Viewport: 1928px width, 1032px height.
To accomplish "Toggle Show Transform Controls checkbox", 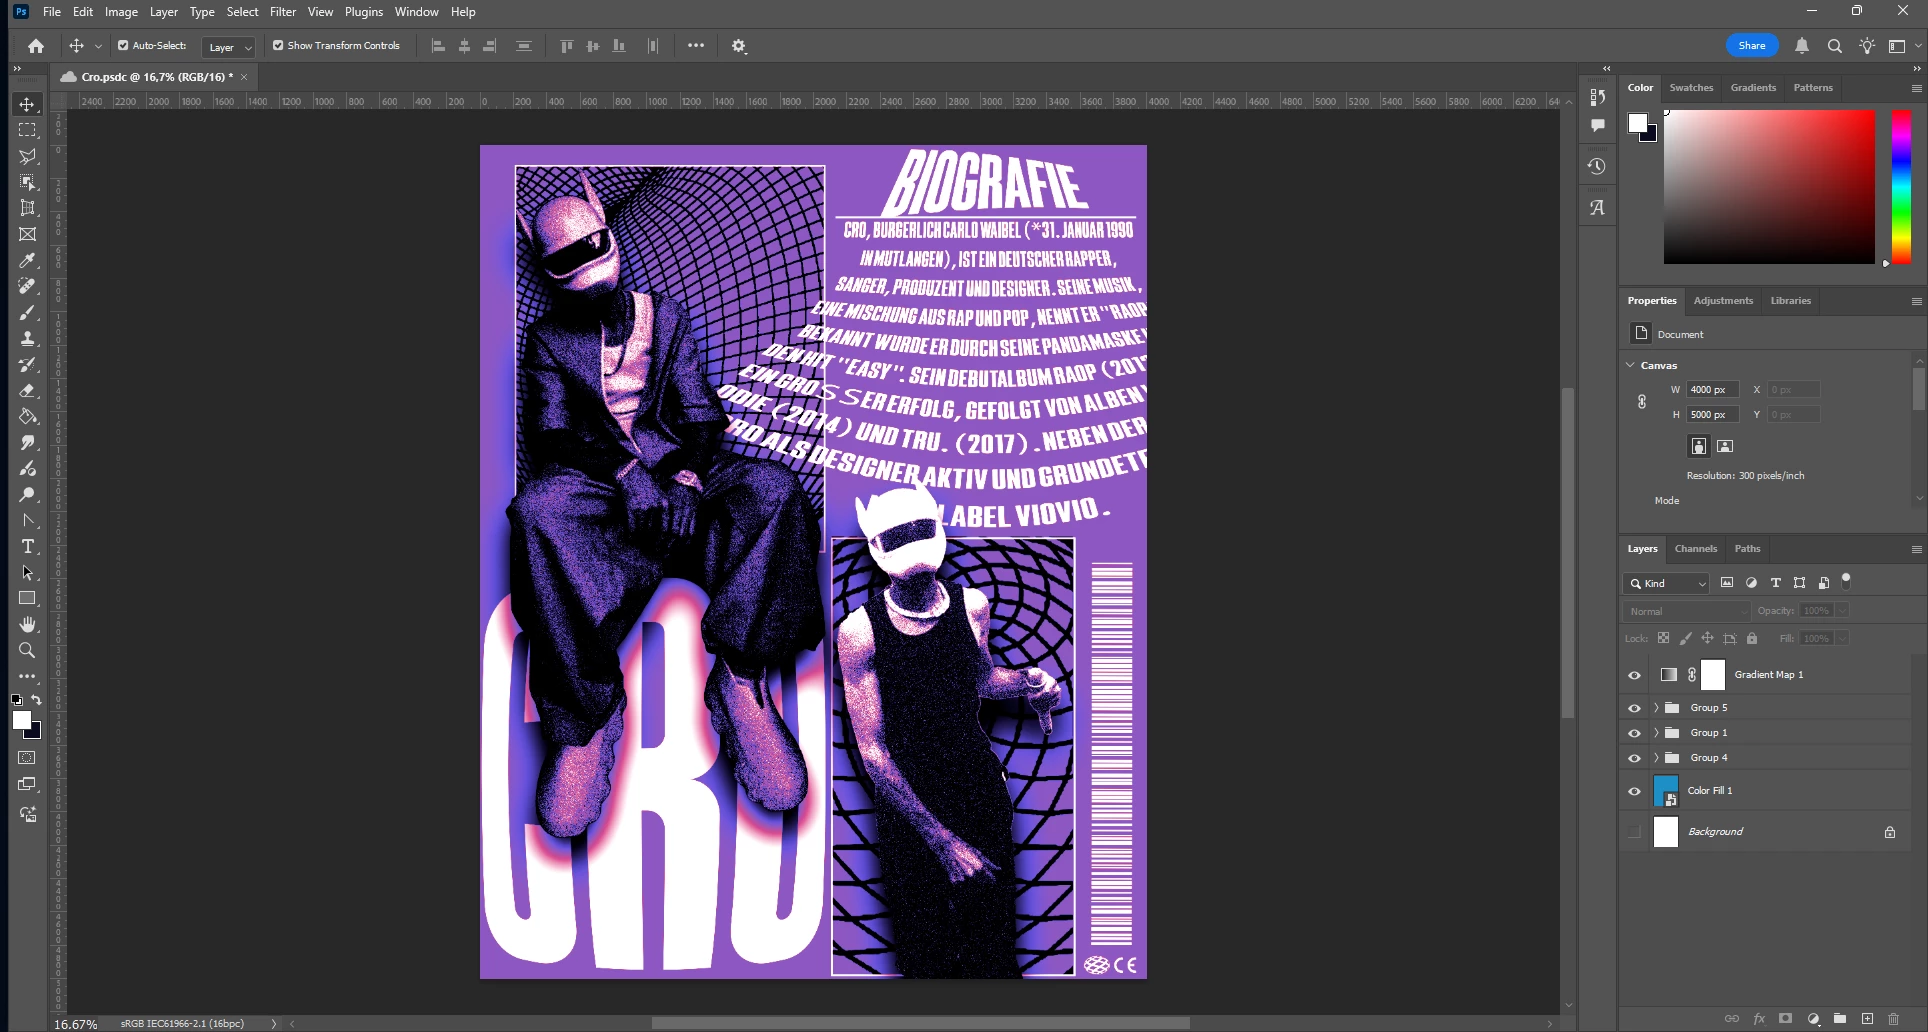I will 278,45.
